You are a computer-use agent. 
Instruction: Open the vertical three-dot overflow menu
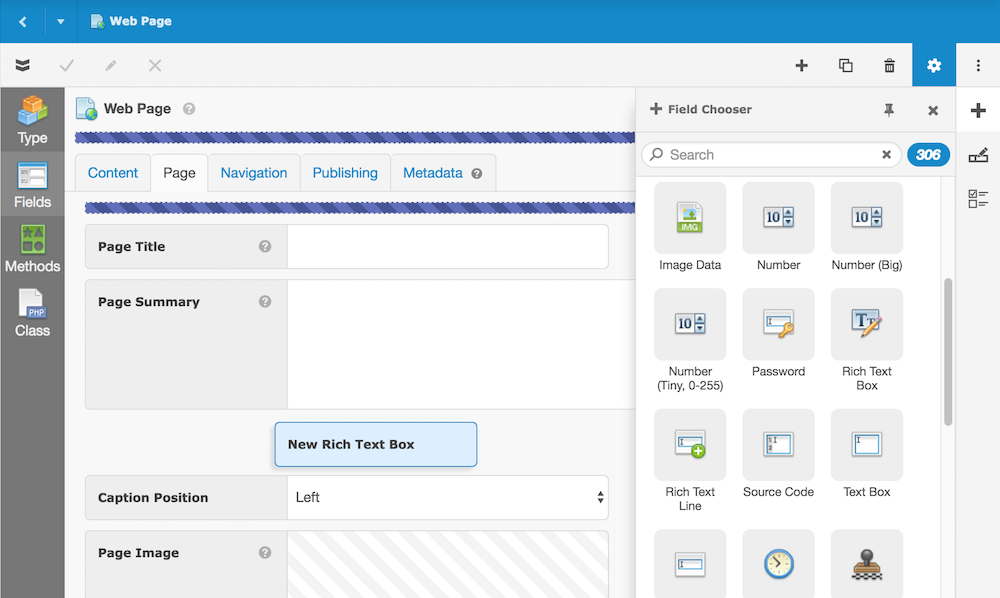[978, 66]
